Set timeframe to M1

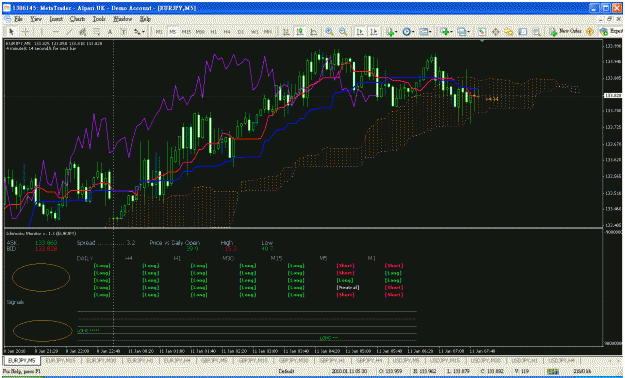tap(159, 32)
